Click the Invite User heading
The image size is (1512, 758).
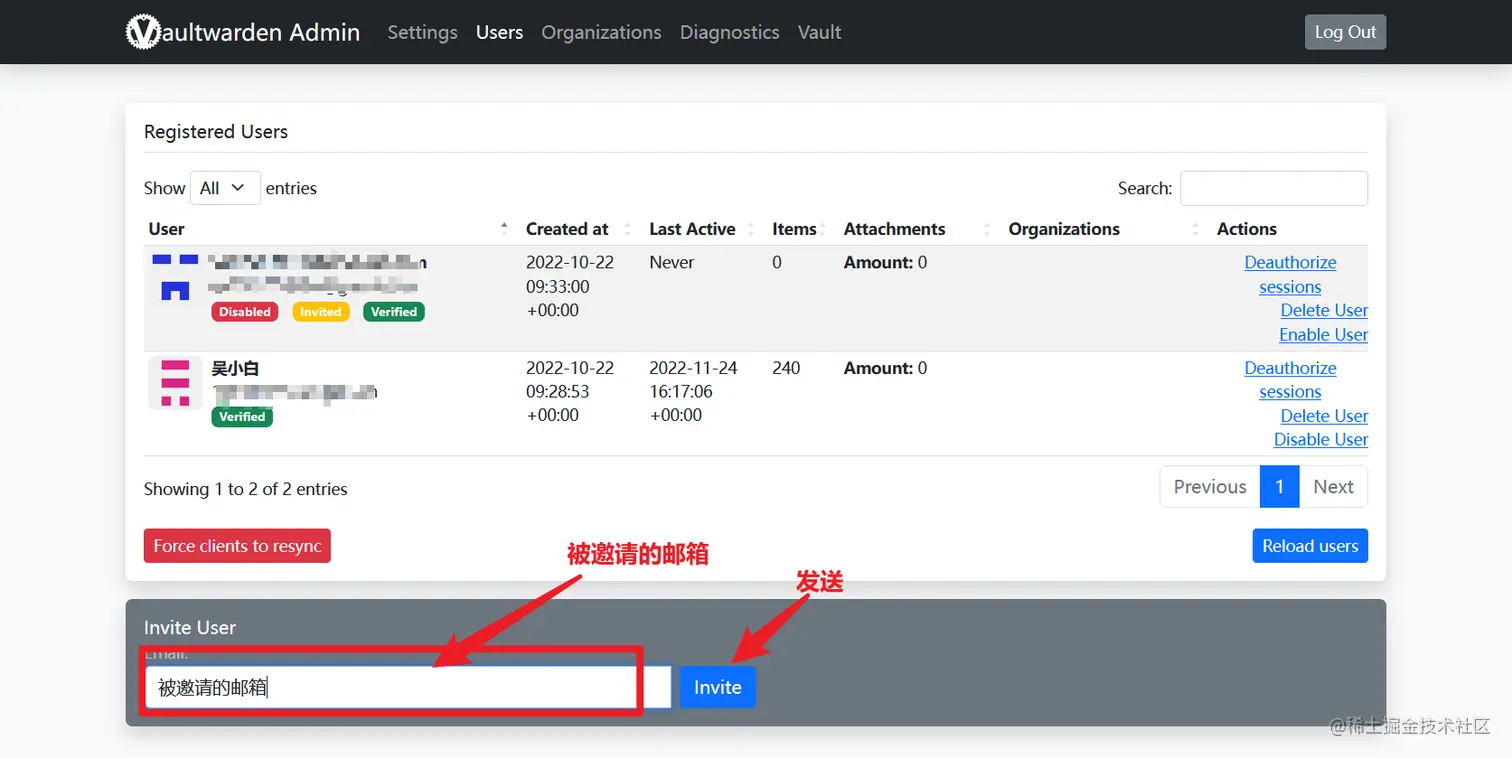coord(190,628)
